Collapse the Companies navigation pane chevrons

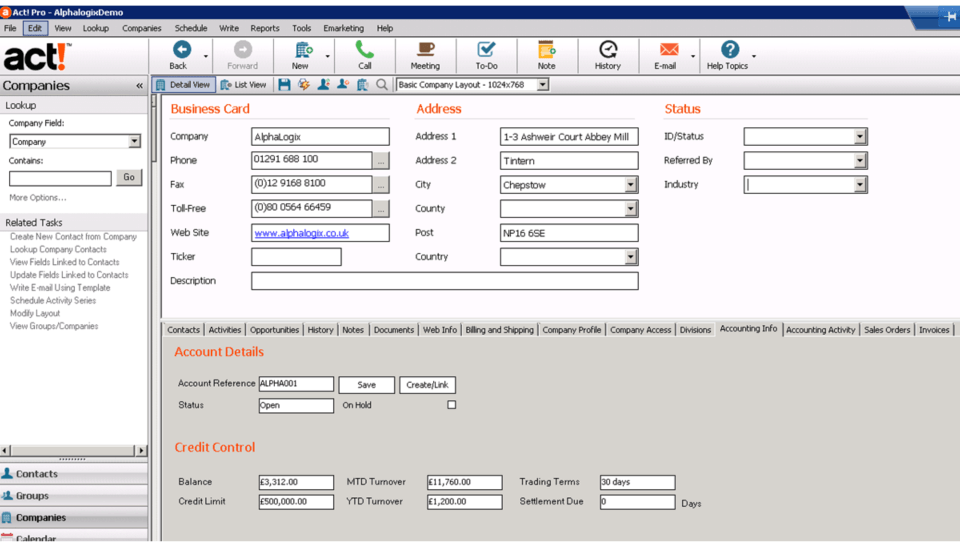140,86
